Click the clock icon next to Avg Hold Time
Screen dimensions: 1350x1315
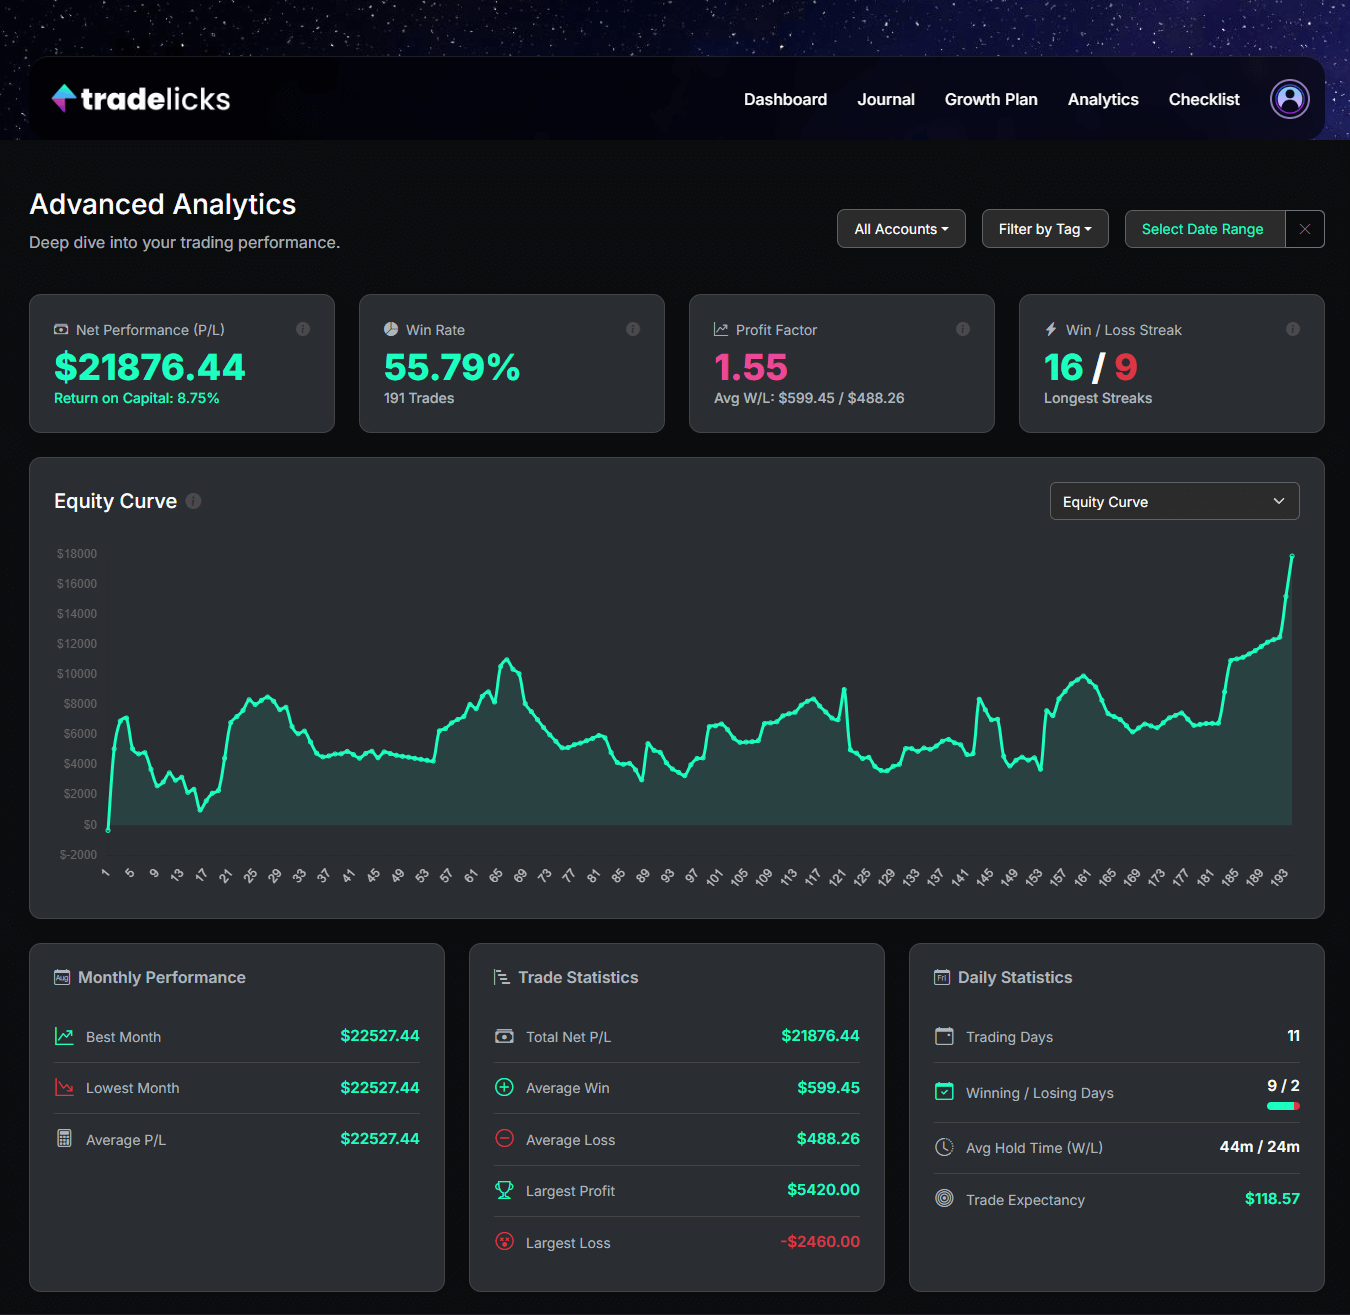click(944, 1147)
